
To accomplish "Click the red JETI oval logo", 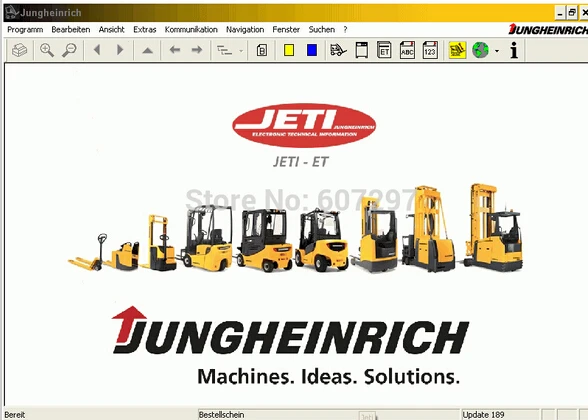I will coord(304,125).
